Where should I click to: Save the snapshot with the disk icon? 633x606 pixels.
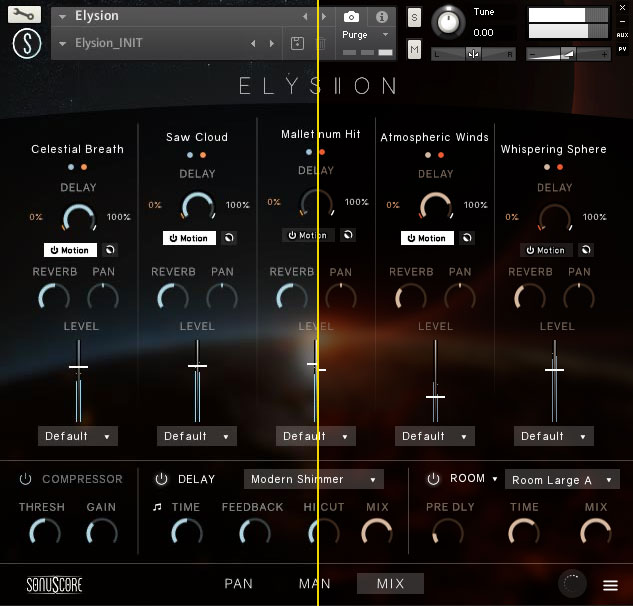[x=298, y=43]
